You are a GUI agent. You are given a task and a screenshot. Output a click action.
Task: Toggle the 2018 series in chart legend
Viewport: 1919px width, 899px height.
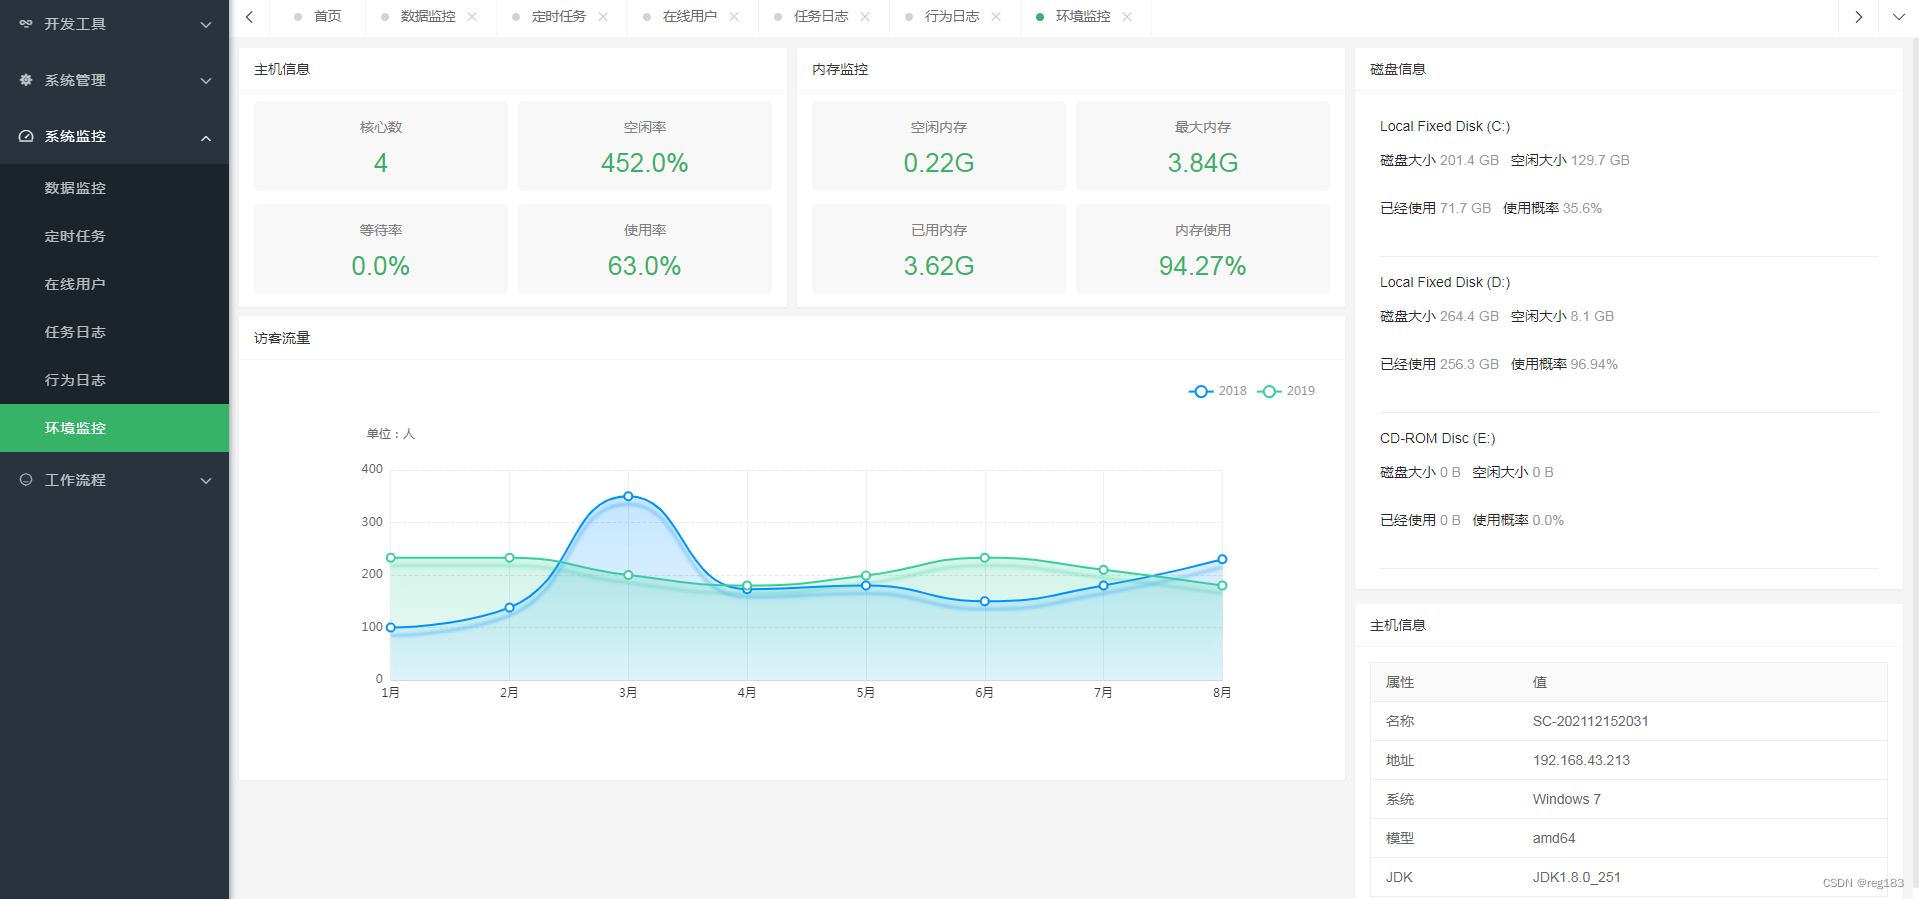pos(1218,391)
